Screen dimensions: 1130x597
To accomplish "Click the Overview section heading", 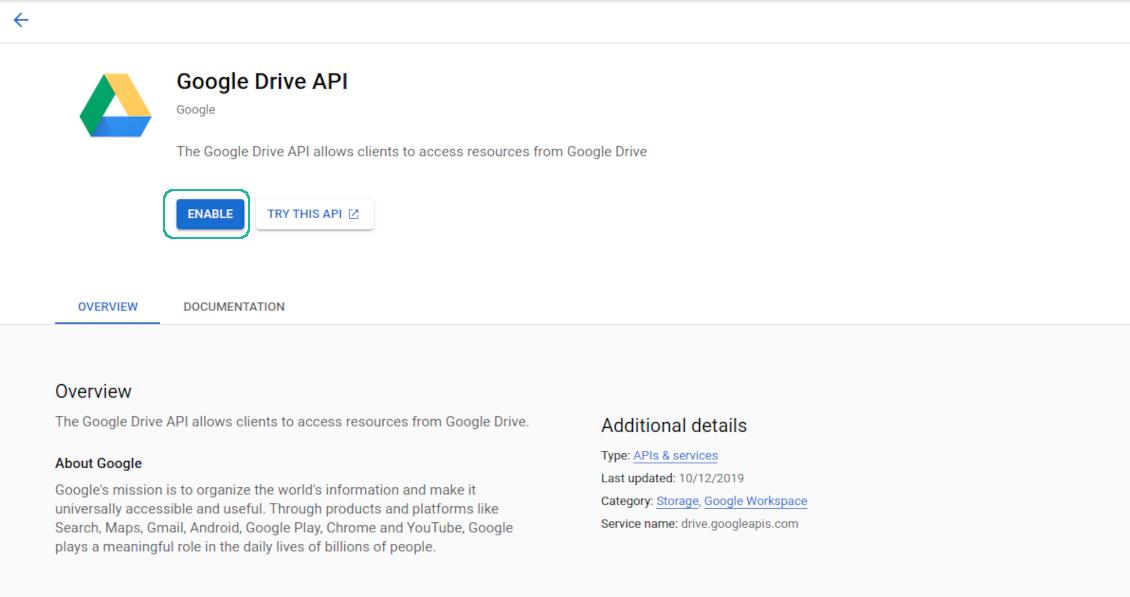I will pyautogui.click(x=93, y=391).
